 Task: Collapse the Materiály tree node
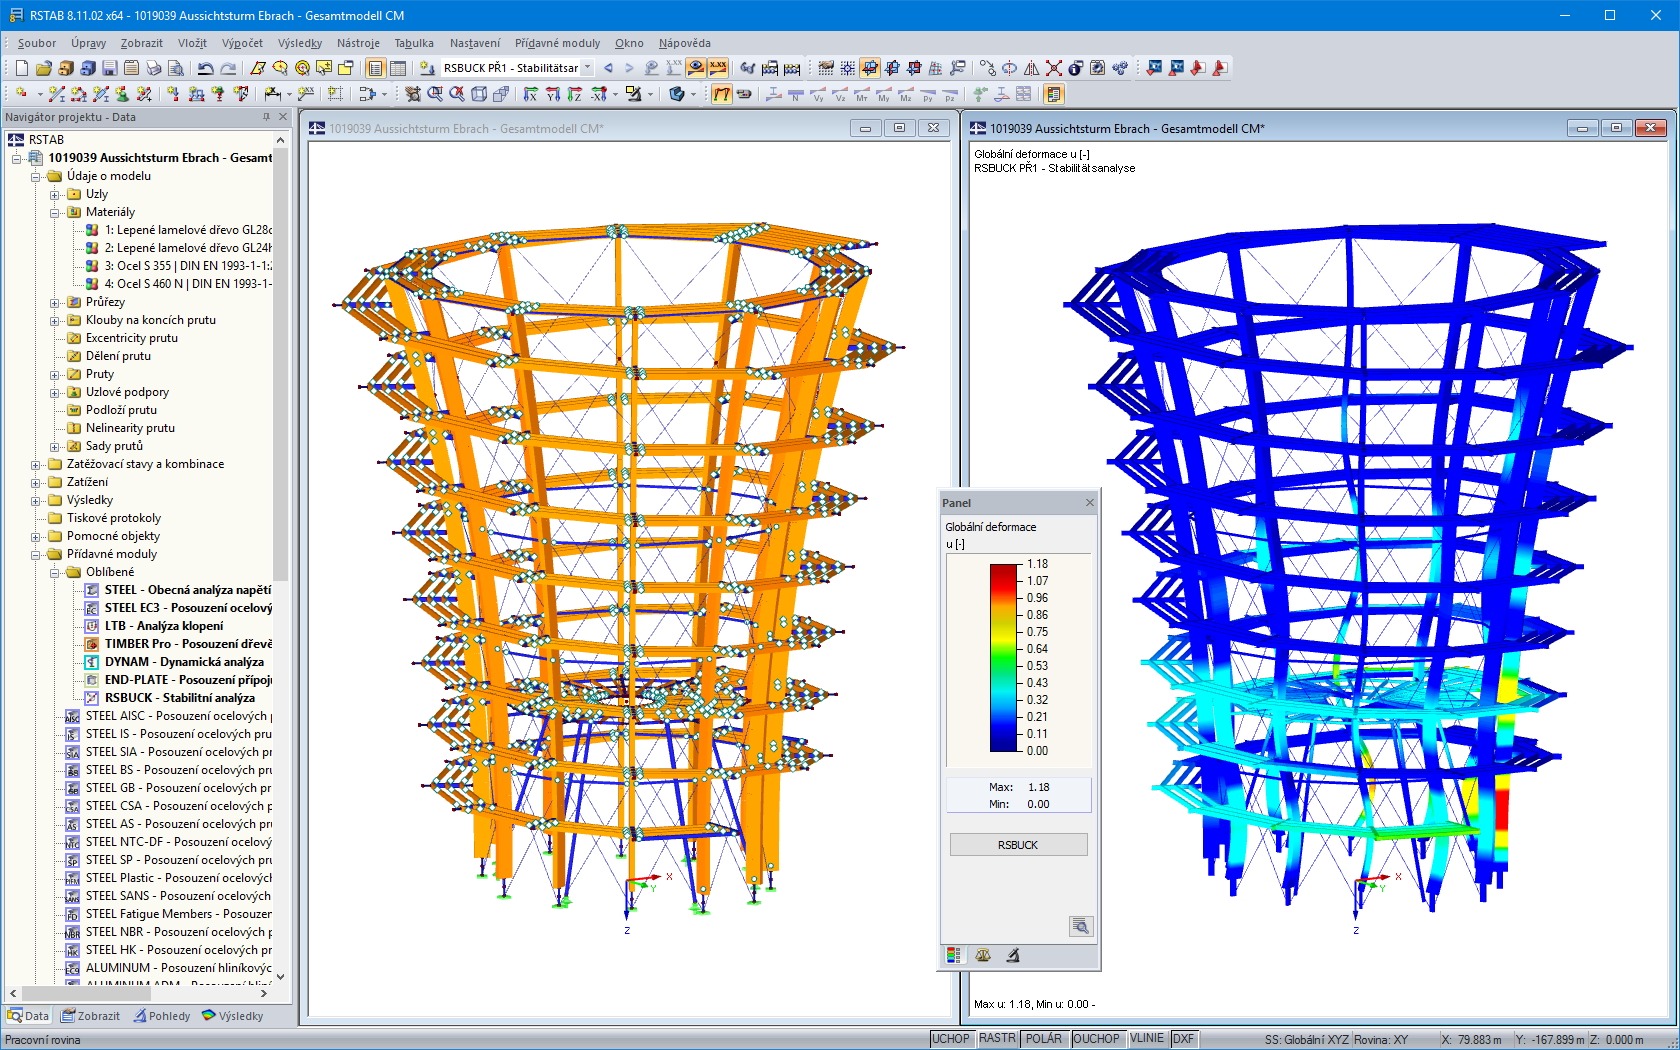point(56,212)
